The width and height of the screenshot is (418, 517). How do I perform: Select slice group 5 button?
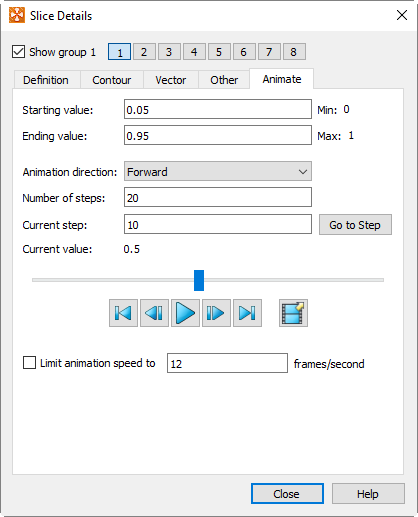[219, 52]
